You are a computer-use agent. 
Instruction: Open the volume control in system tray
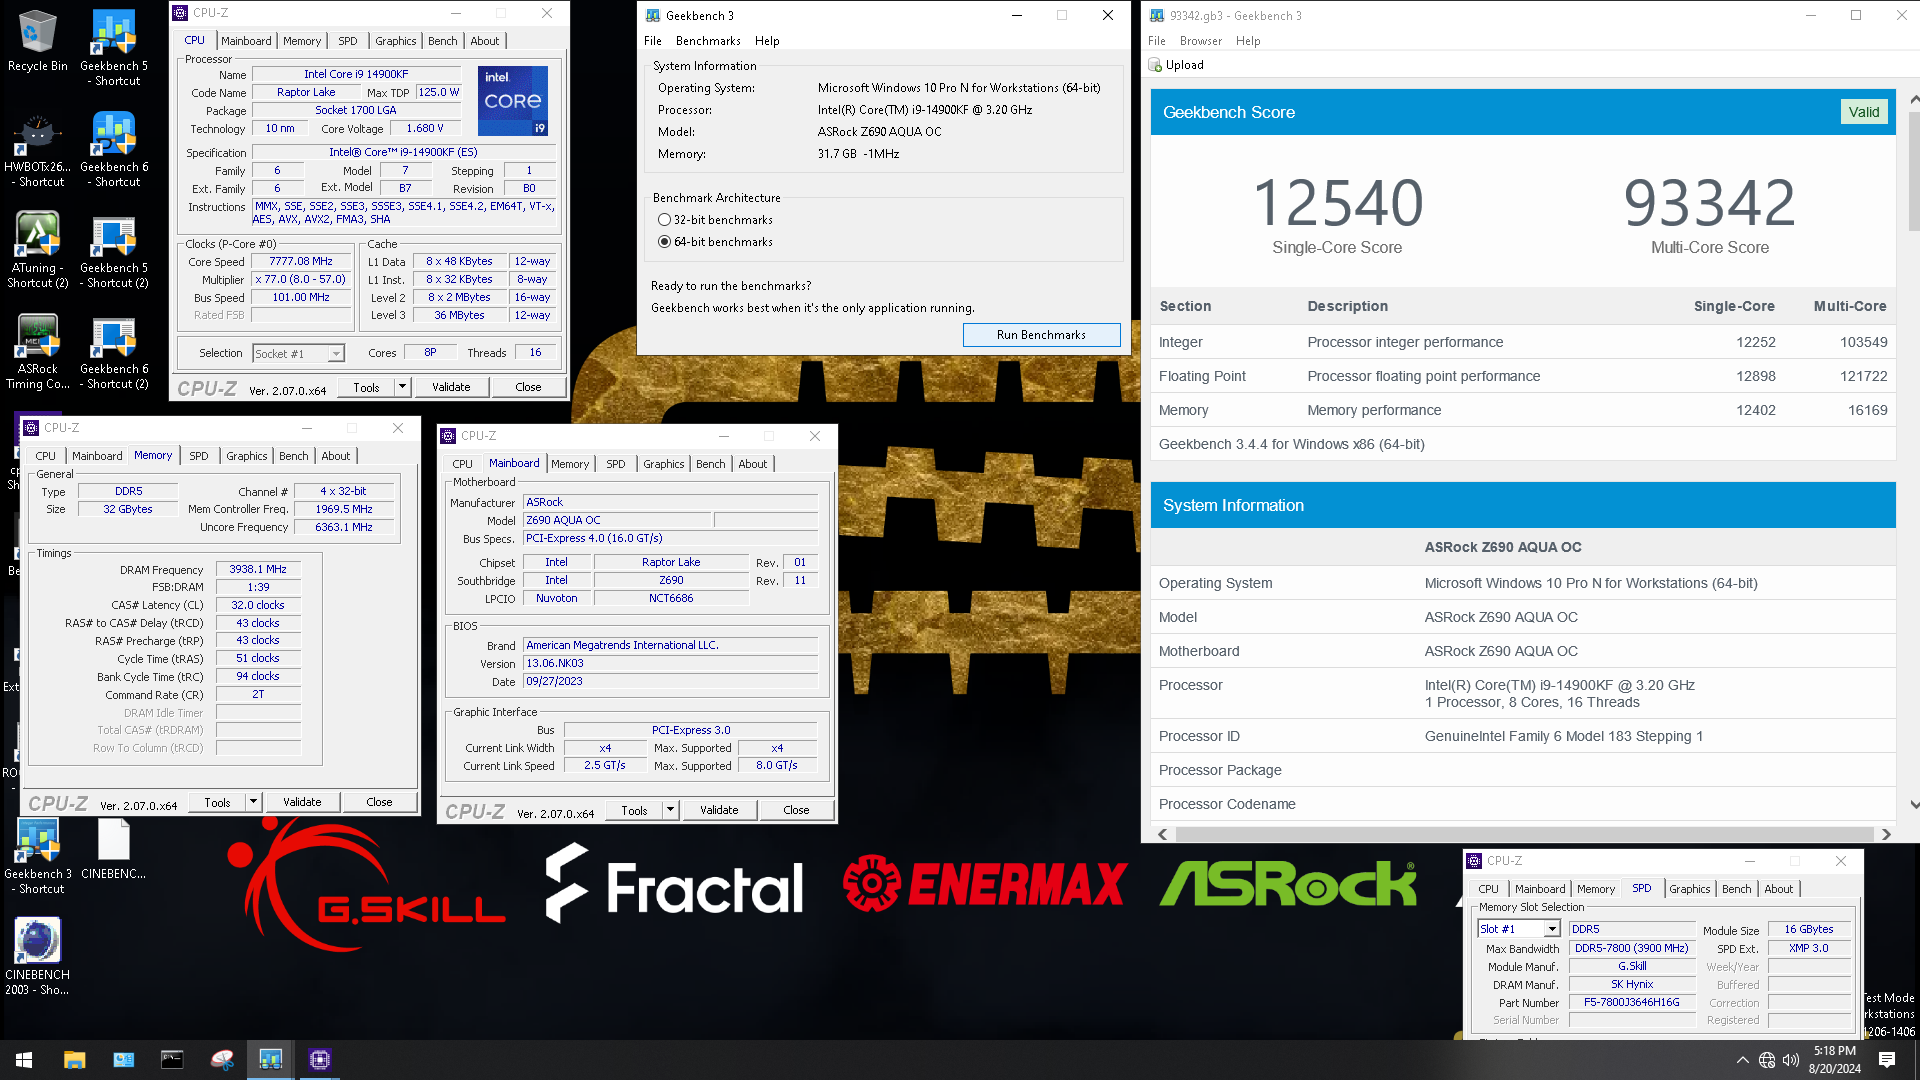point(1791,1060)
